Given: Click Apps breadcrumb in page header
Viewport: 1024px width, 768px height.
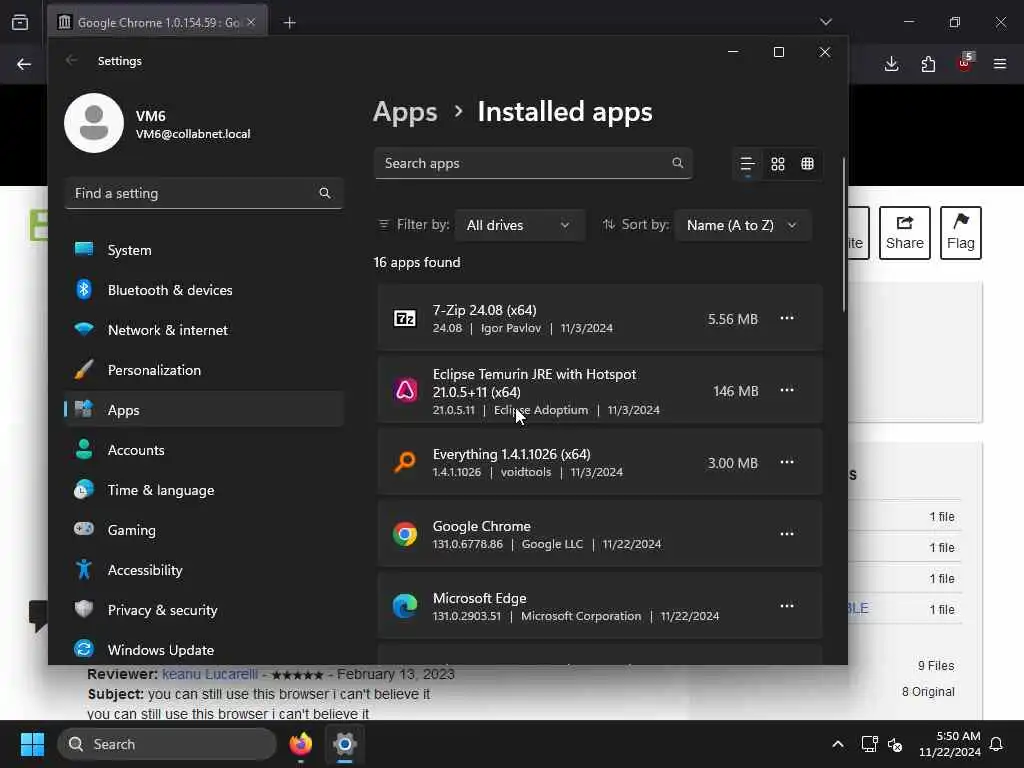Looking at the screenshot, I should (405, 112).
